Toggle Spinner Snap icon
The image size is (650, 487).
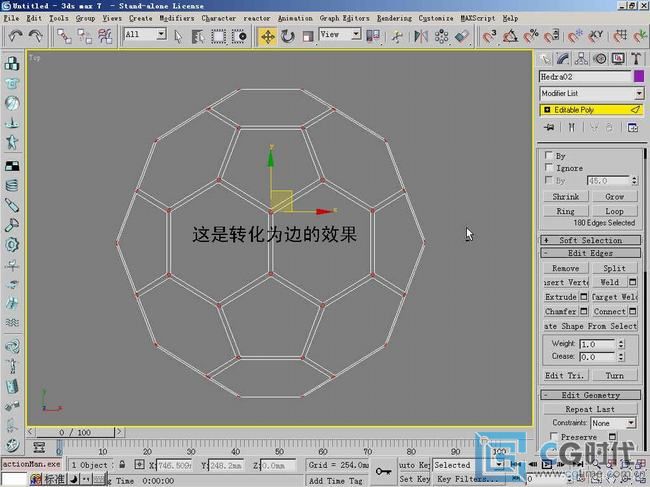pyautogui.click(x=551, y=36)
